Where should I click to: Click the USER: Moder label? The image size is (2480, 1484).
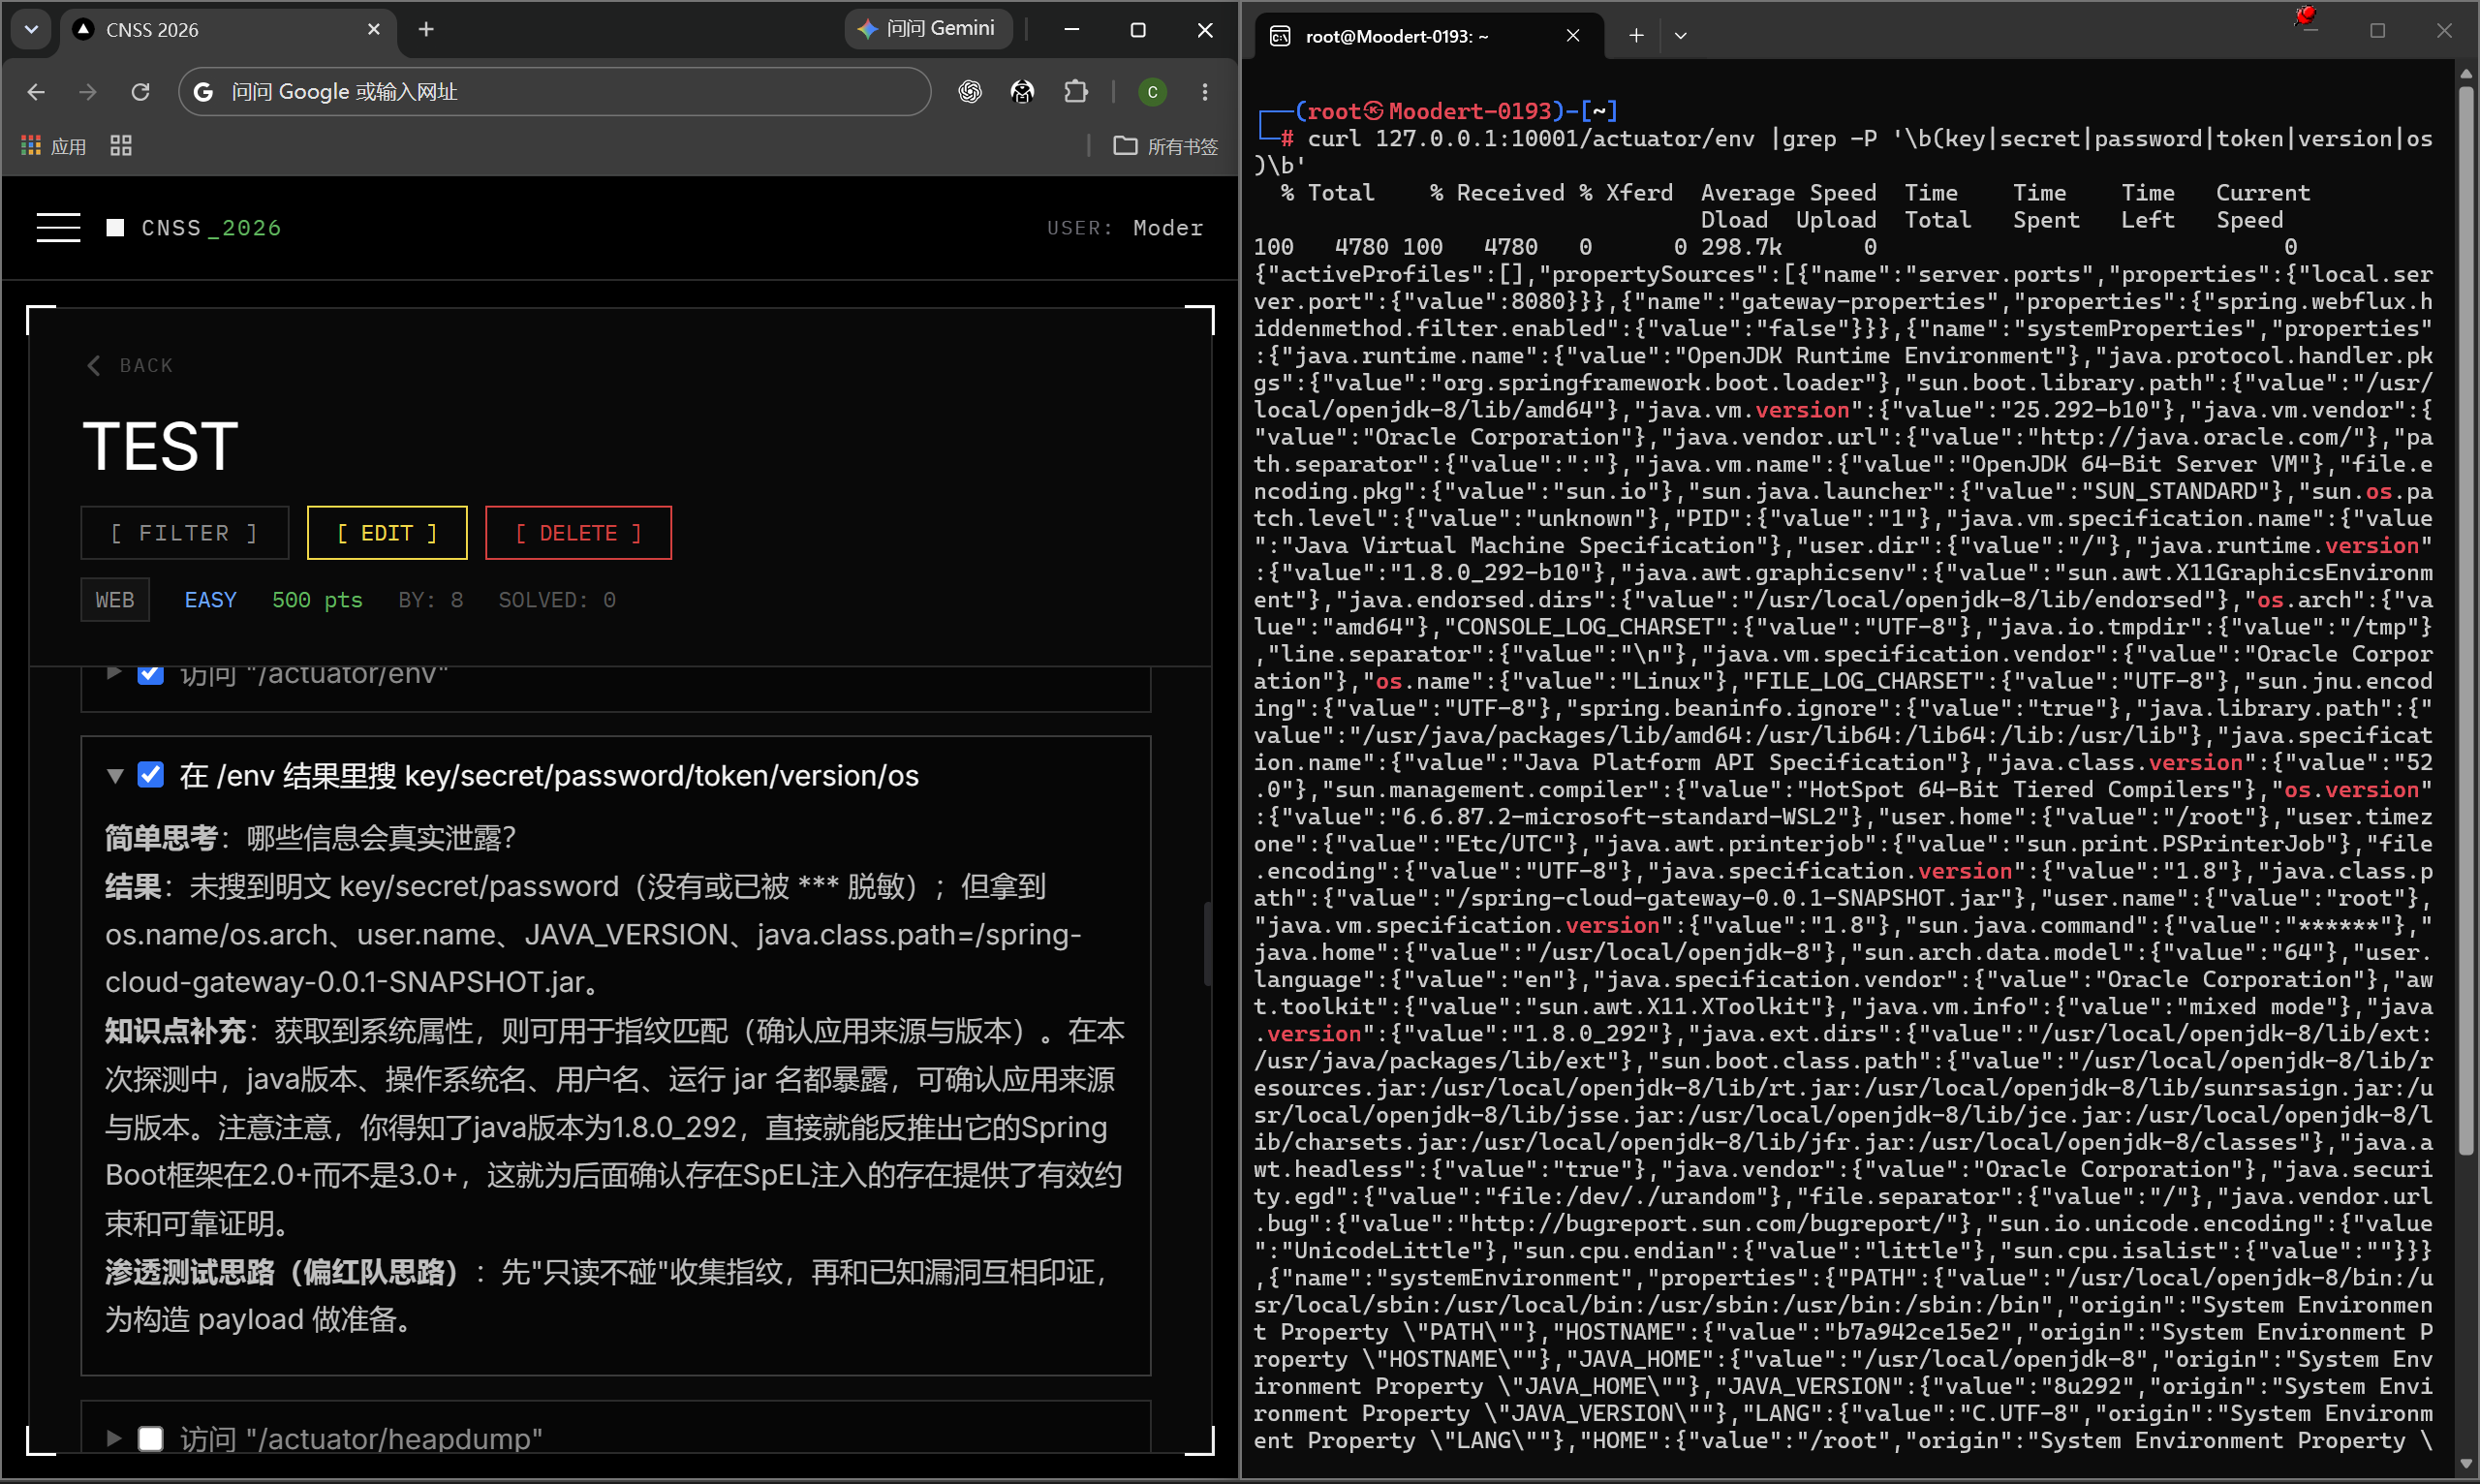tap(1125, 228)
